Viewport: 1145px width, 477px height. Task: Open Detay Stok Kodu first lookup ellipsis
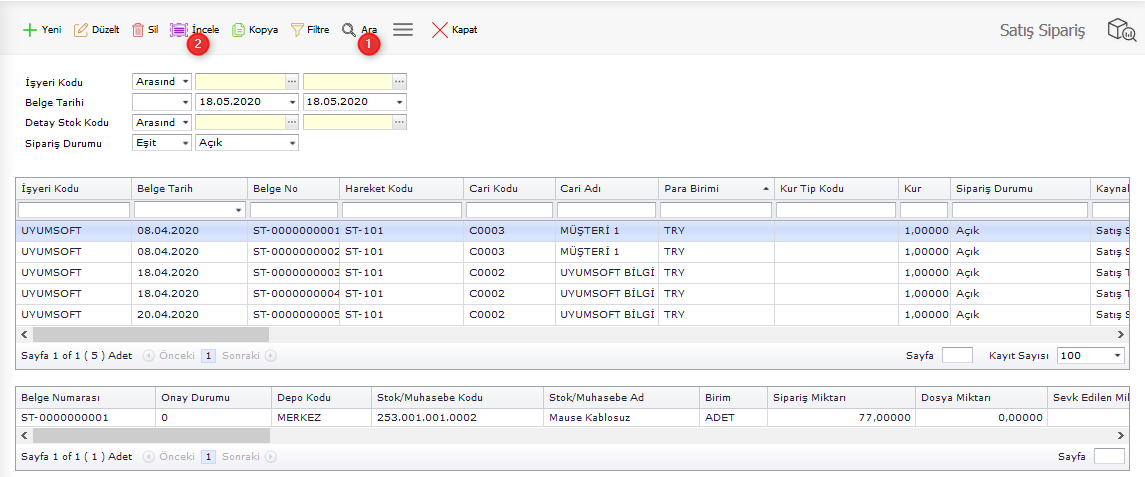point(292,122)
